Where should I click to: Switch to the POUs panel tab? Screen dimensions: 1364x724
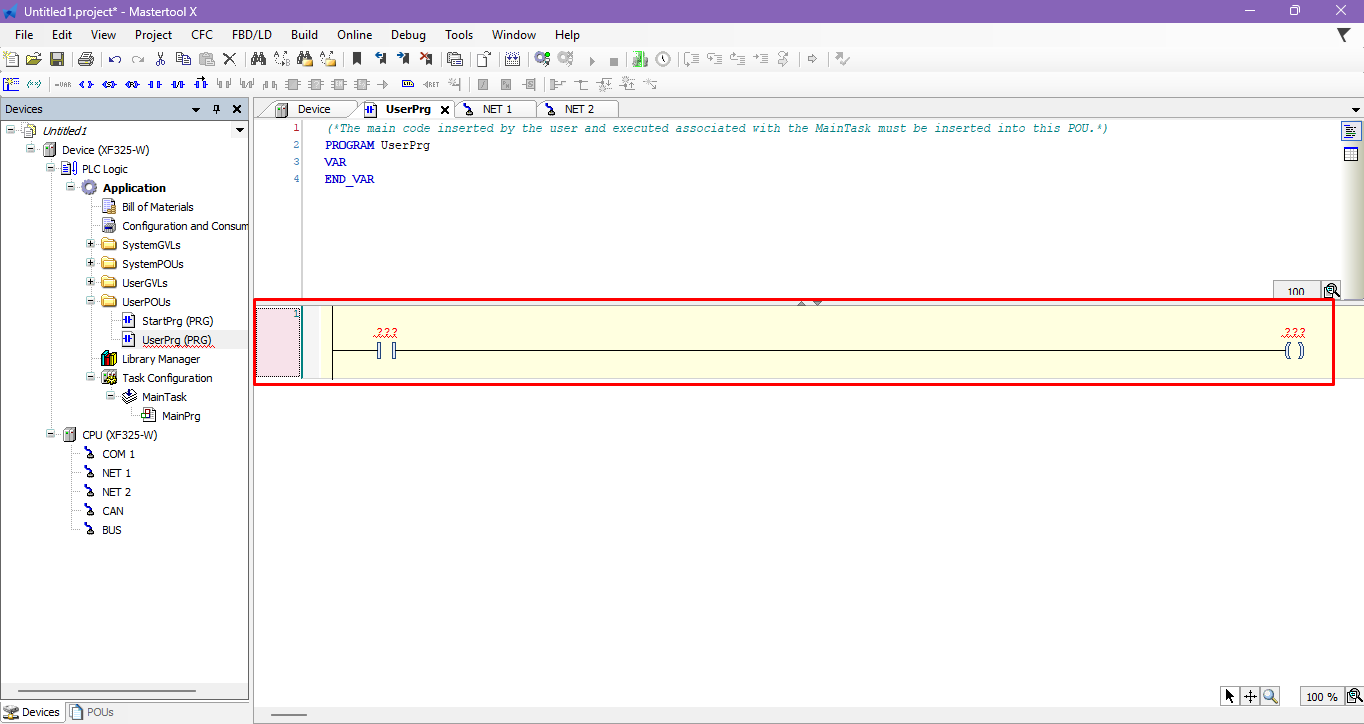pyautogui.click(x=92, y=712)
